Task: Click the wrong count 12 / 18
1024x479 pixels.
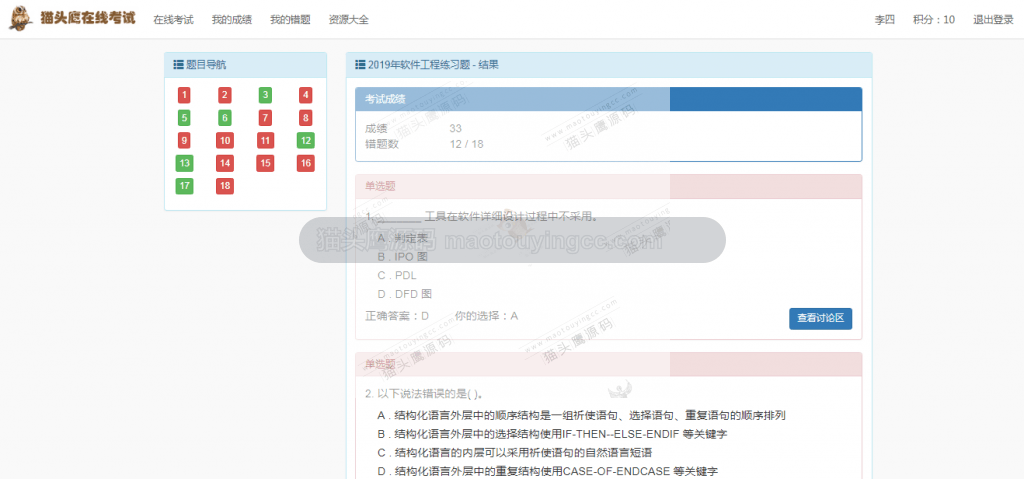Action: point(466,144)
